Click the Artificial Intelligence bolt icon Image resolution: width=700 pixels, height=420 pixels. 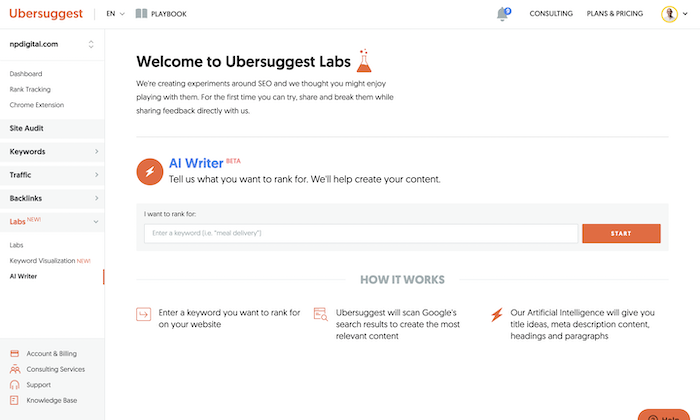[496, 315]
